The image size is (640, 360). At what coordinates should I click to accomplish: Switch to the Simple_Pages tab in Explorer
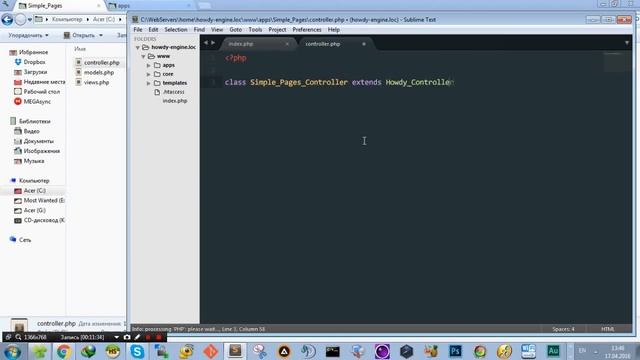[60, 6]
